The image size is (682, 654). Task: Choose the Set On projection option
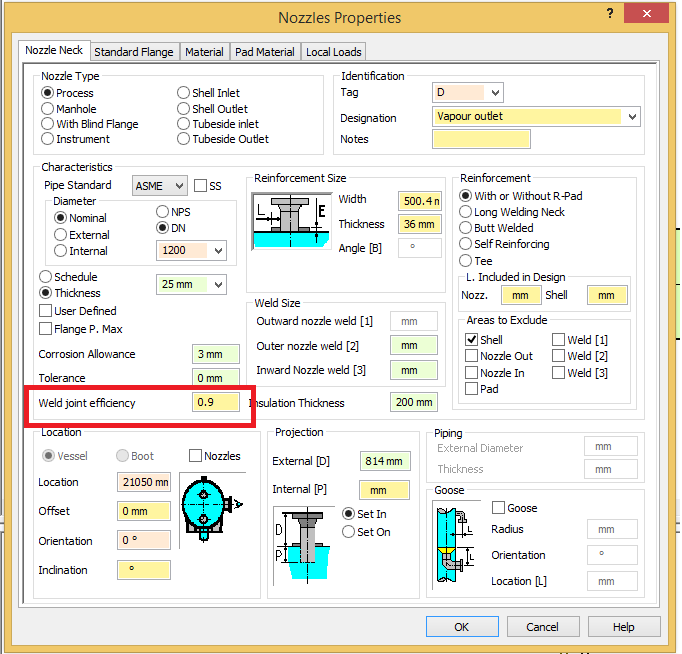click(x=349, y=532)
